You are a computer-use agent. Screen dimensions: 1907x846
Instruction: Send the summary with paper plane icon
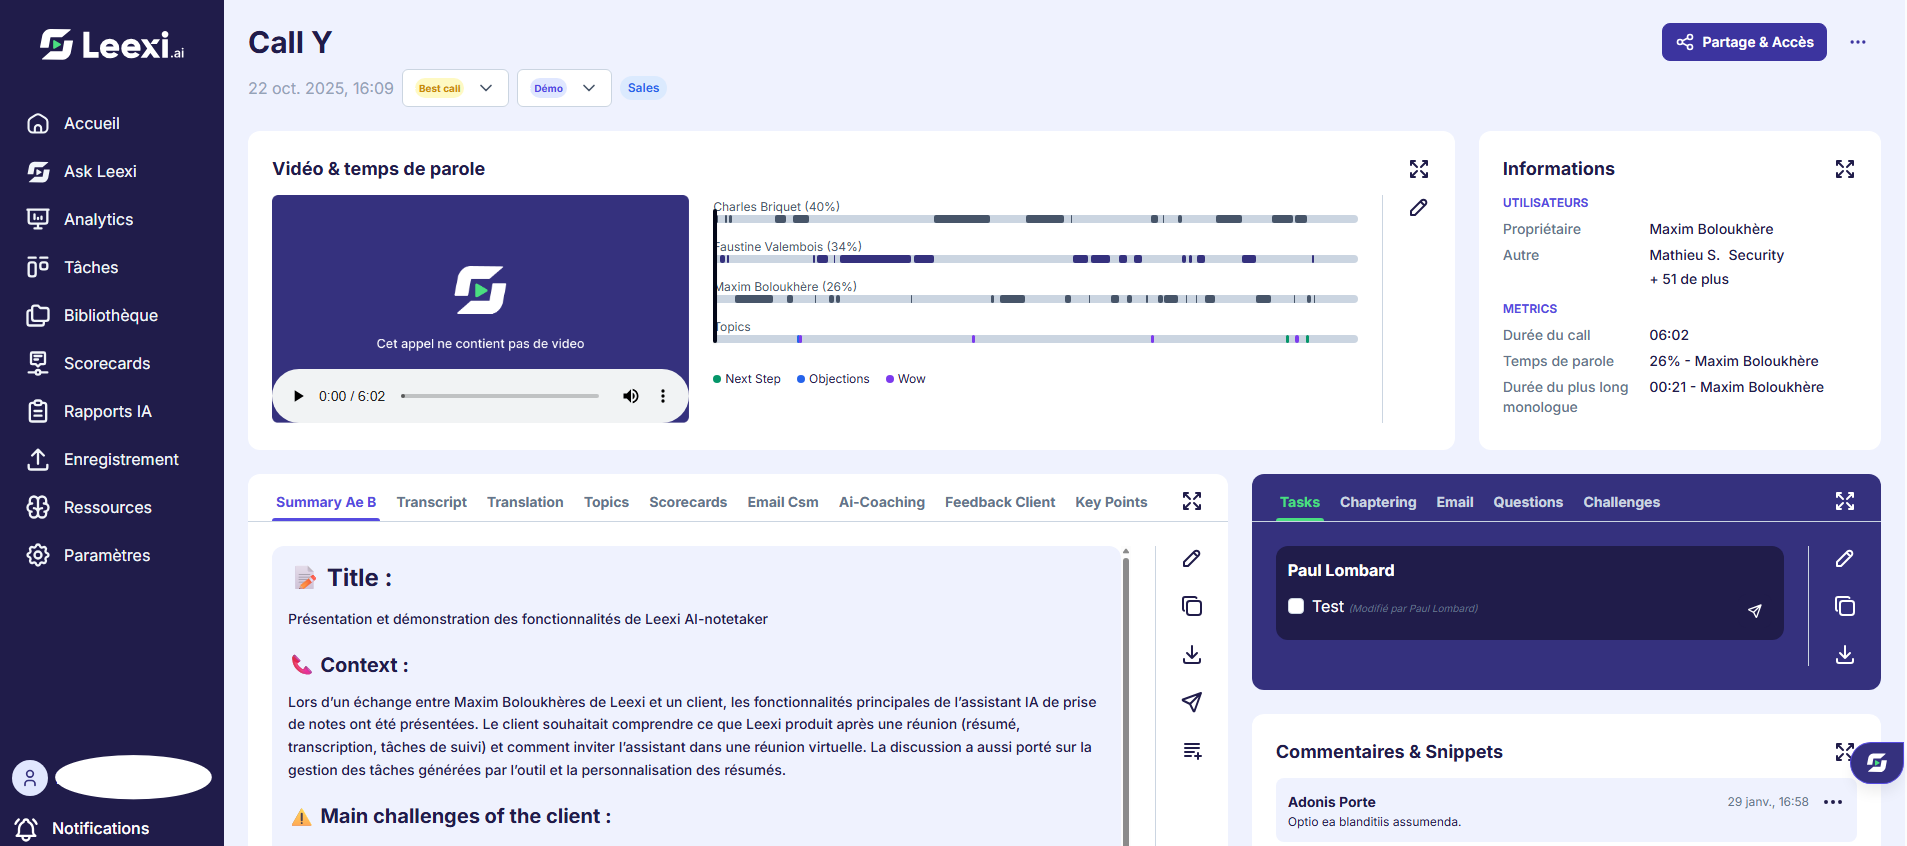[1192, 702]
